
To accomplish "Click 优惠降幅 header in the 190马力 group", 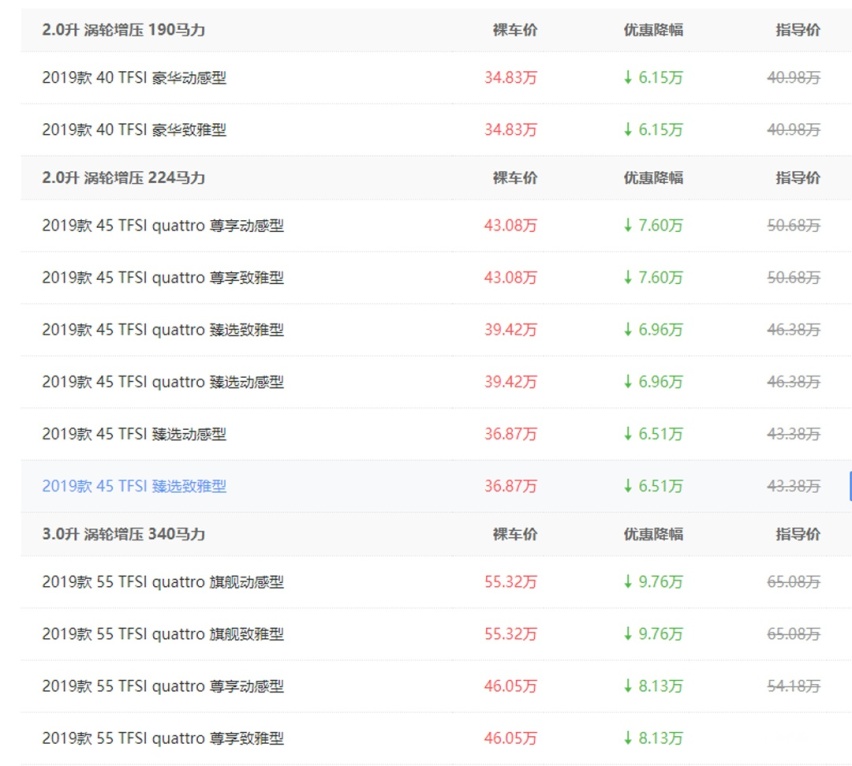I will click(653, 30).
